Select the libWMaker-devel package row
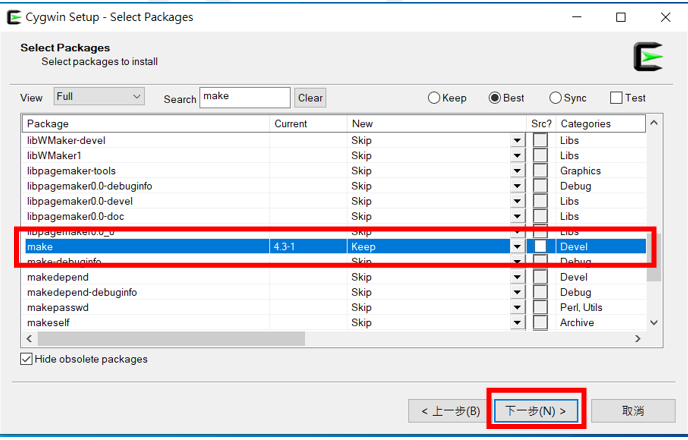 334,140
